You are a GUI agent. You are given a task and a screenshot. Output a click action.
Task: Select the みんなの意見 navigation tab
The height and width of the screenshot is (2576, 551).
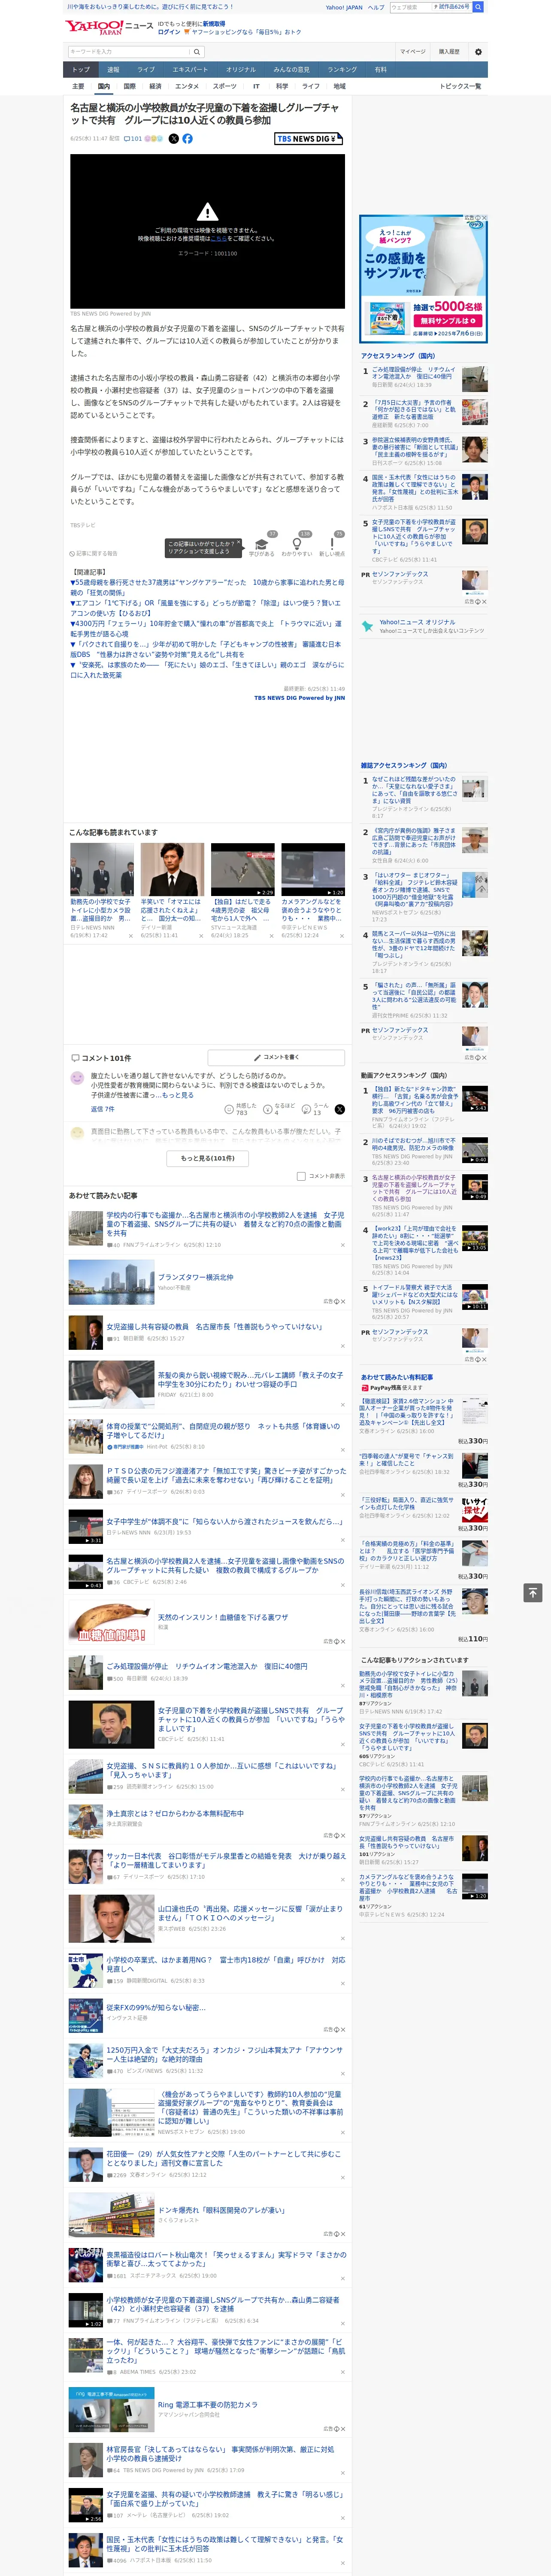[x=292, y=69]
